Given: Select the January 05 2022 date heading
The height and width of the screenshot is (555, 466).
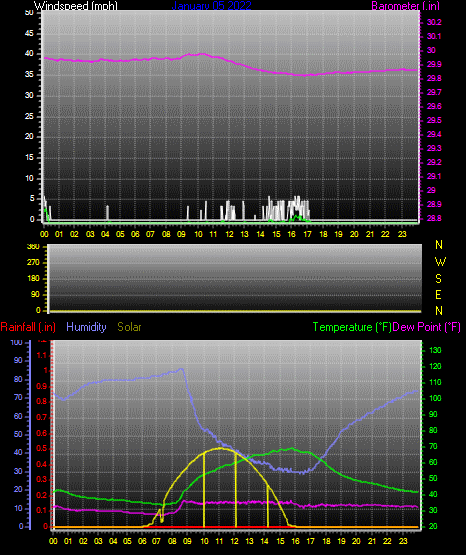Looking at the screenshot, I should point(212,6).
